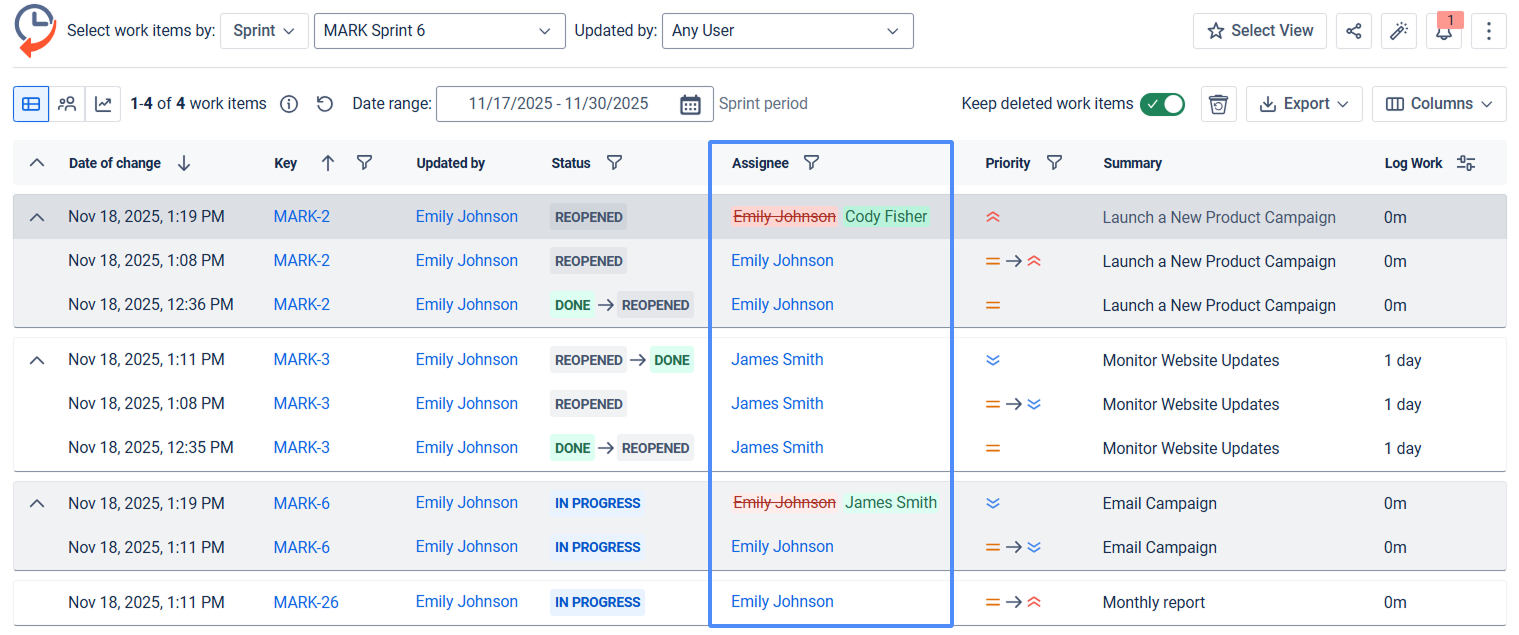Screen dimensions: 1519x635
Task: Click James Smith assignee in the 12:35 PM row
Action: [x=777, y=448]
